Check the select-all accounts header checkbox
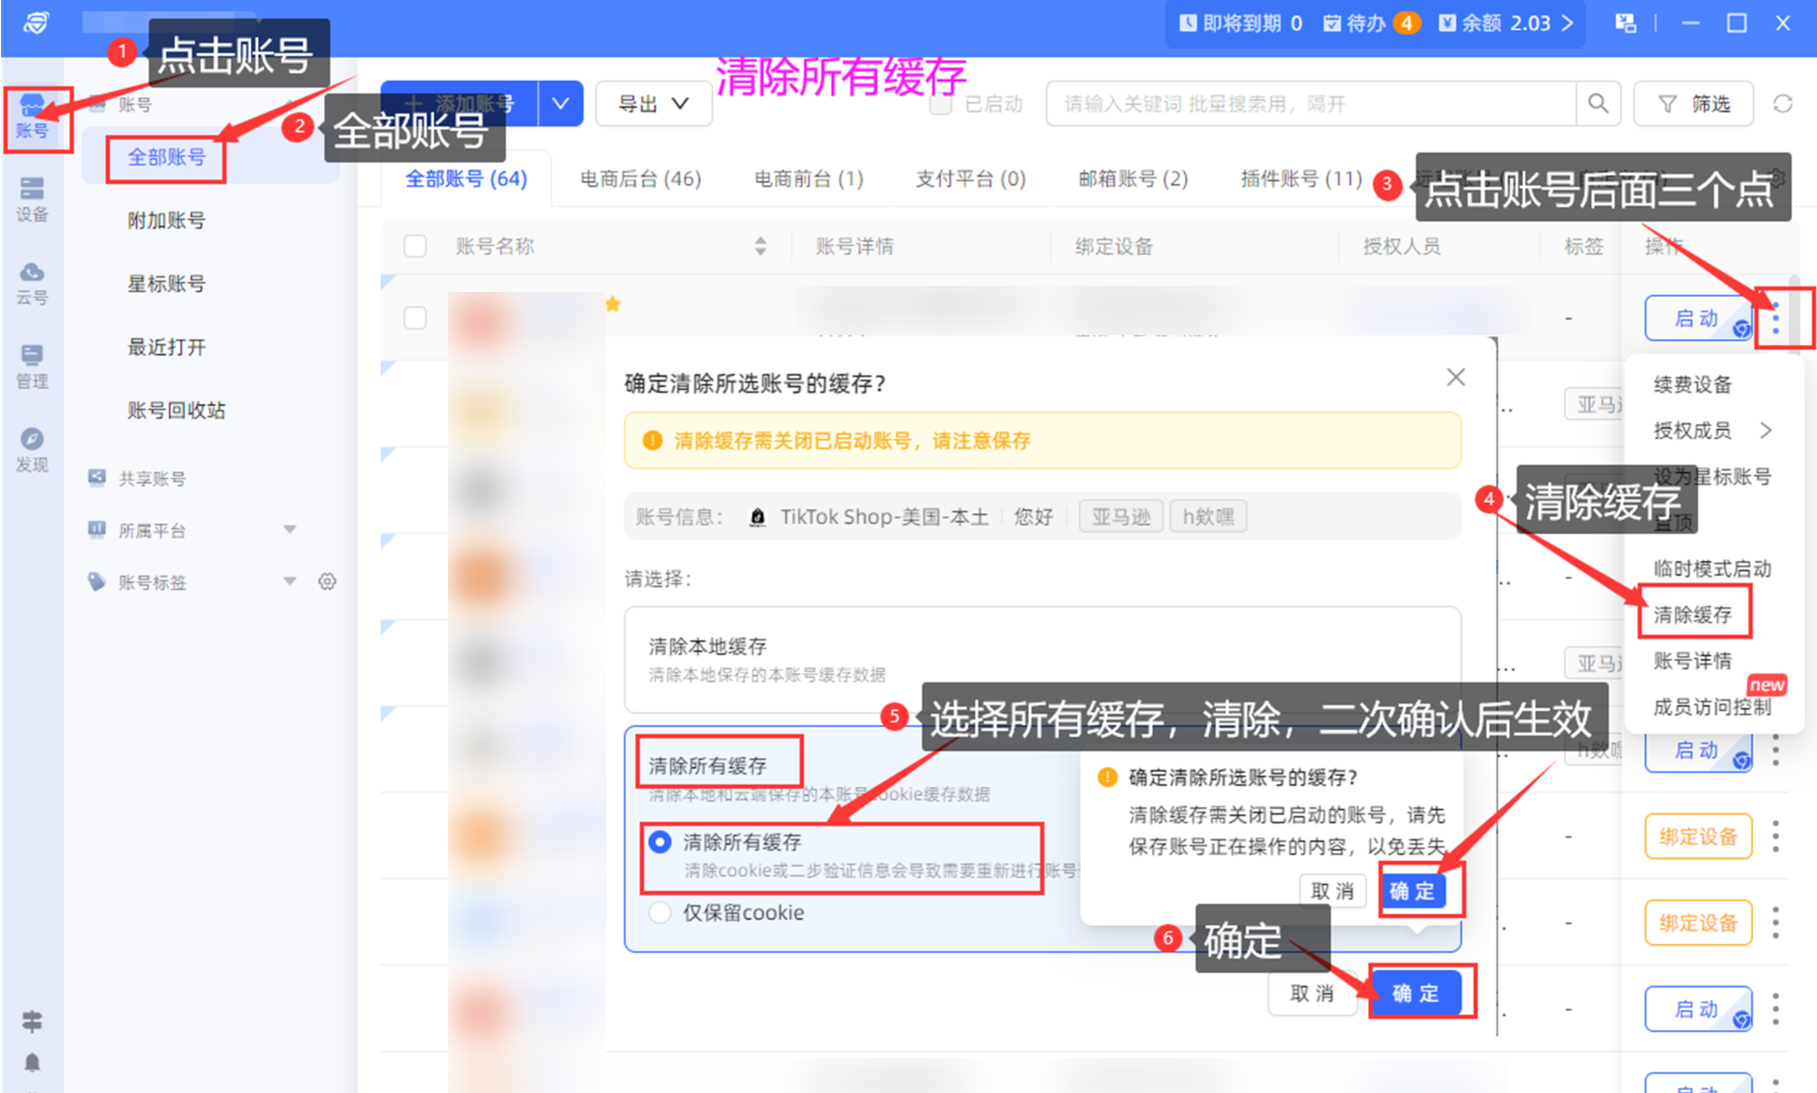 point(415,246)
